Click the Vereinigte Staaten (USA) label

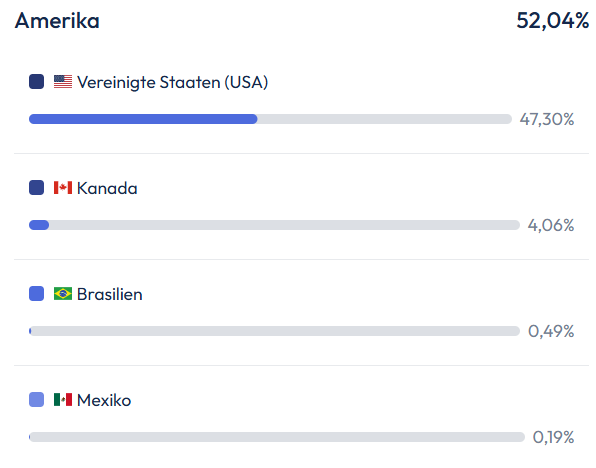(173, 82)
